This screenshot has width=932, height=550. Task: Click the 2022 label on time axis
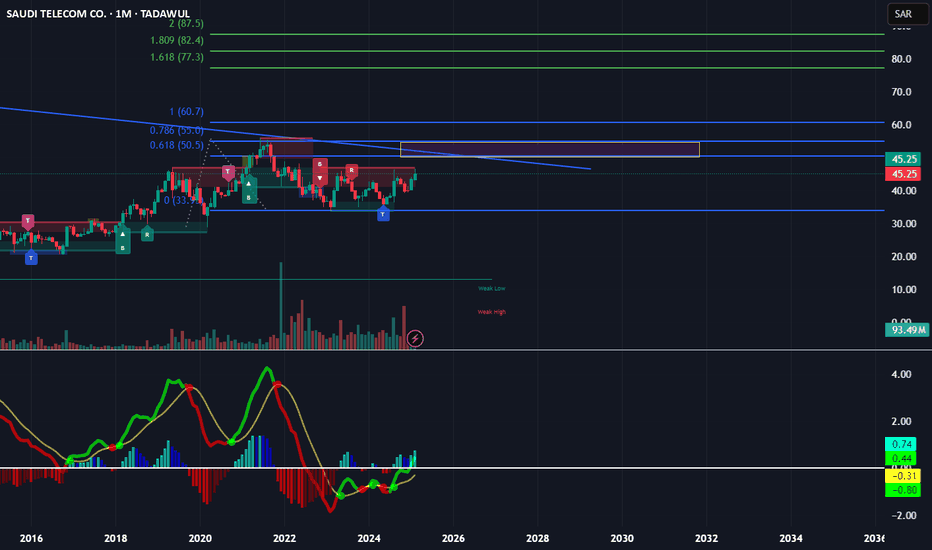[284, 538]
